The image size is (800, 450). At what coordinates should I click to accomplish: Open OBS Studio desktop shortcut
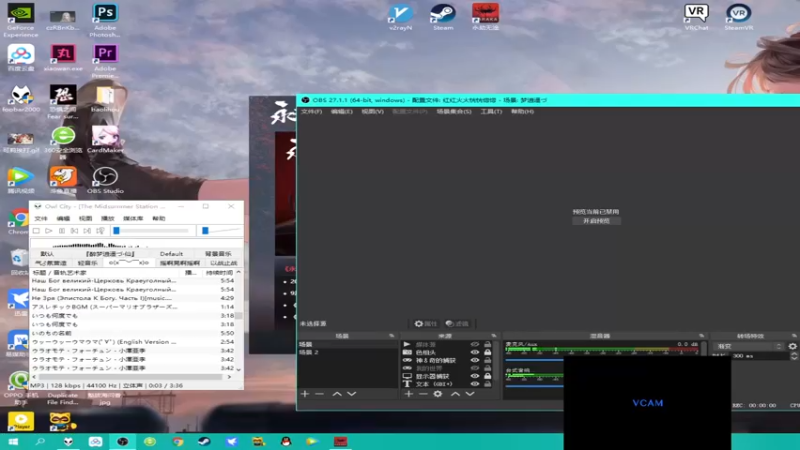[x=105, y=180]
